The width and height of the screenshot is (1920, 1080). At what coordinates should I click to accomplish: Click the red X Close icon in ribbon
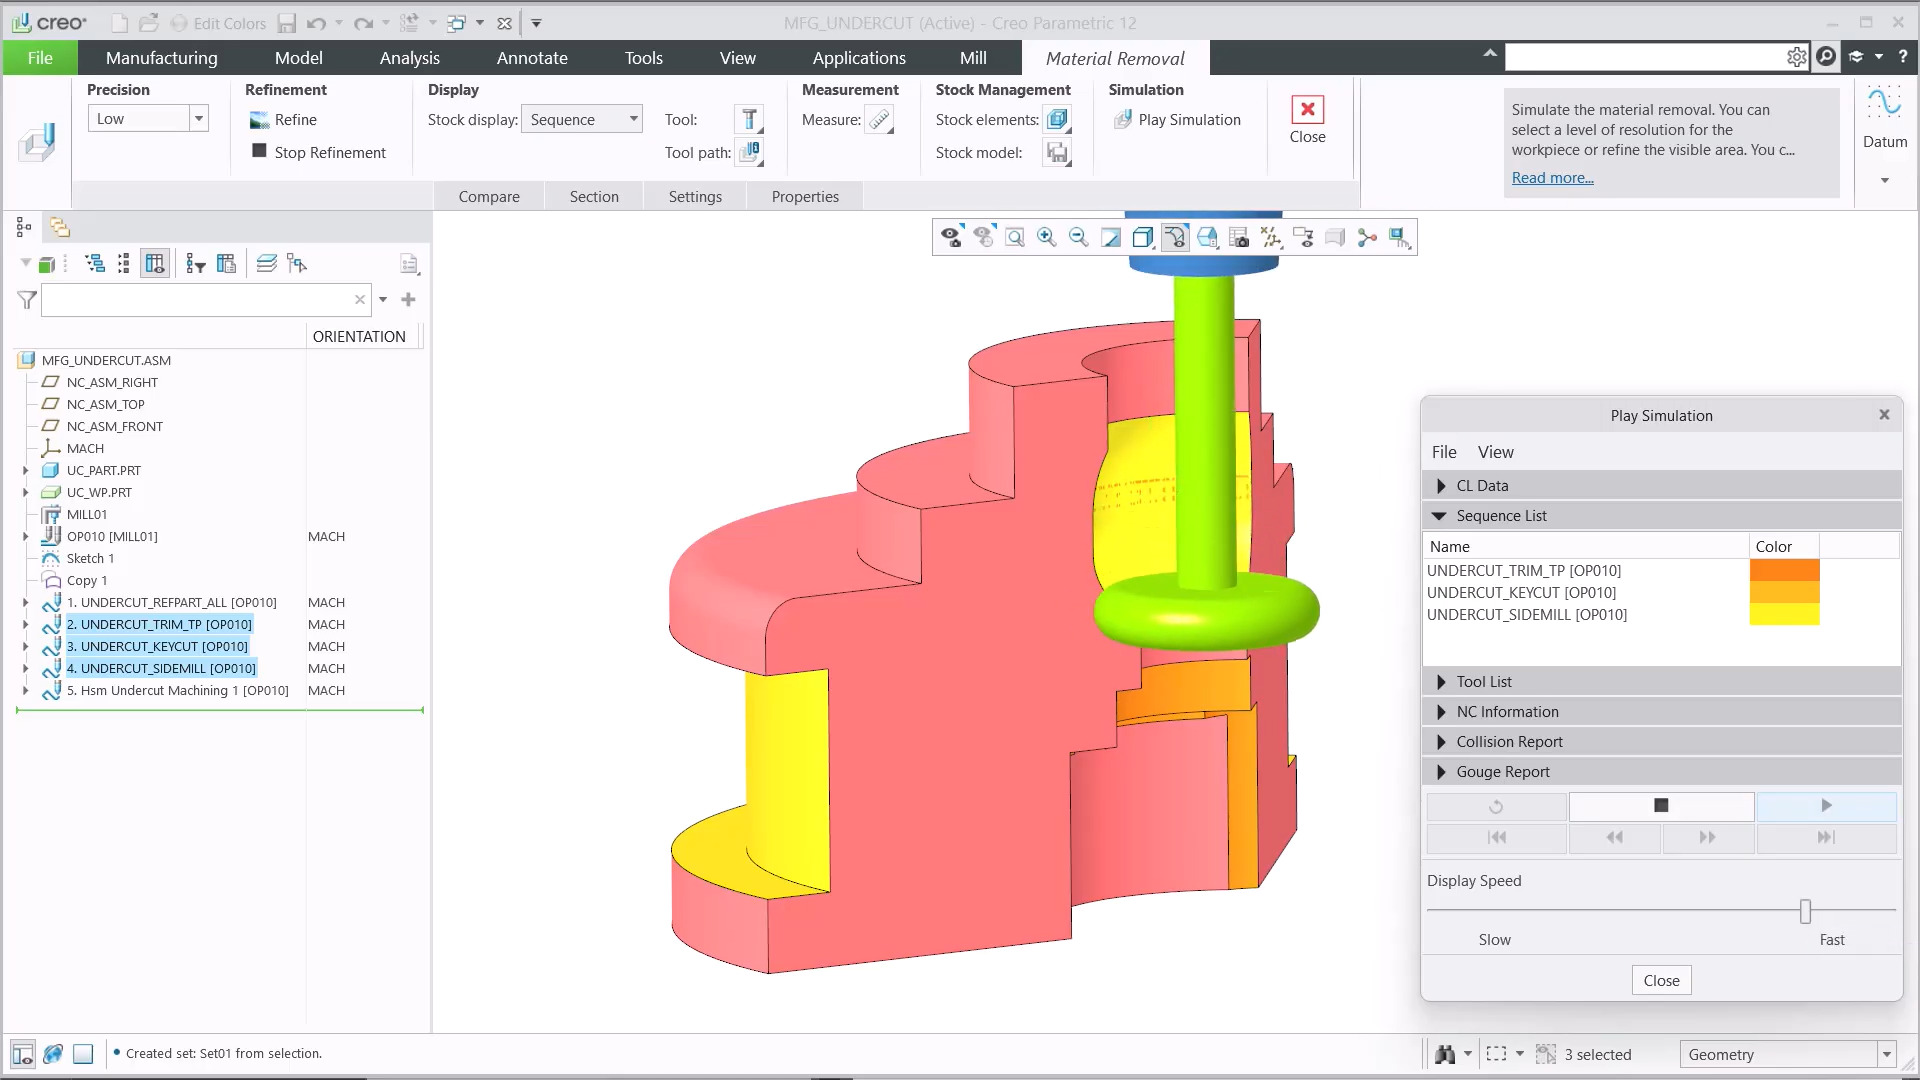[1307, 109]
